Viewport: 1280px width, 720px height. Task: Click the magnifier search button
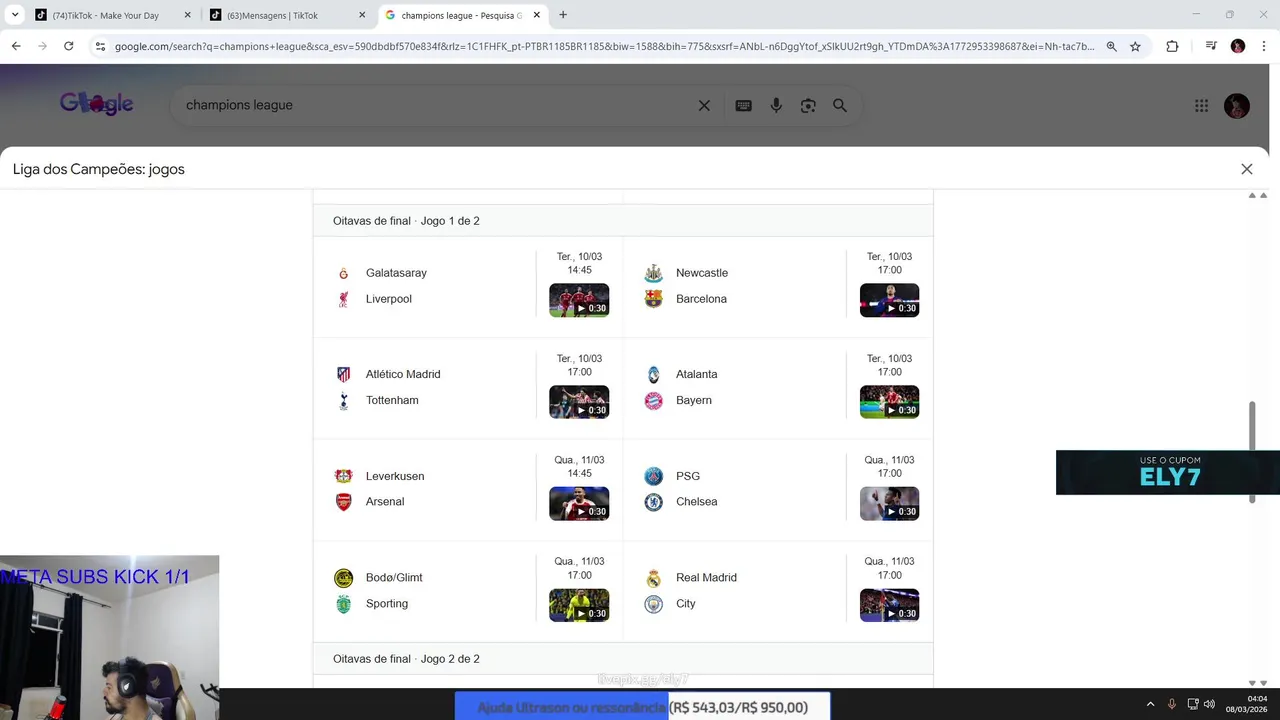(x=840, y=105)
